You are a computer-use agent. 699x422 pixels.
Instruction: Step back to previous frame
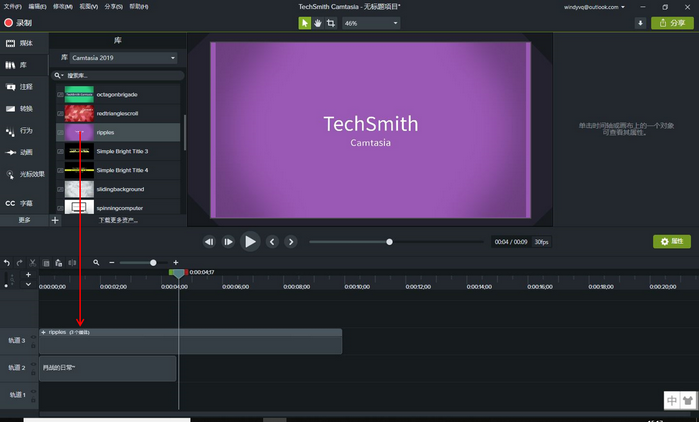point(209,242)
